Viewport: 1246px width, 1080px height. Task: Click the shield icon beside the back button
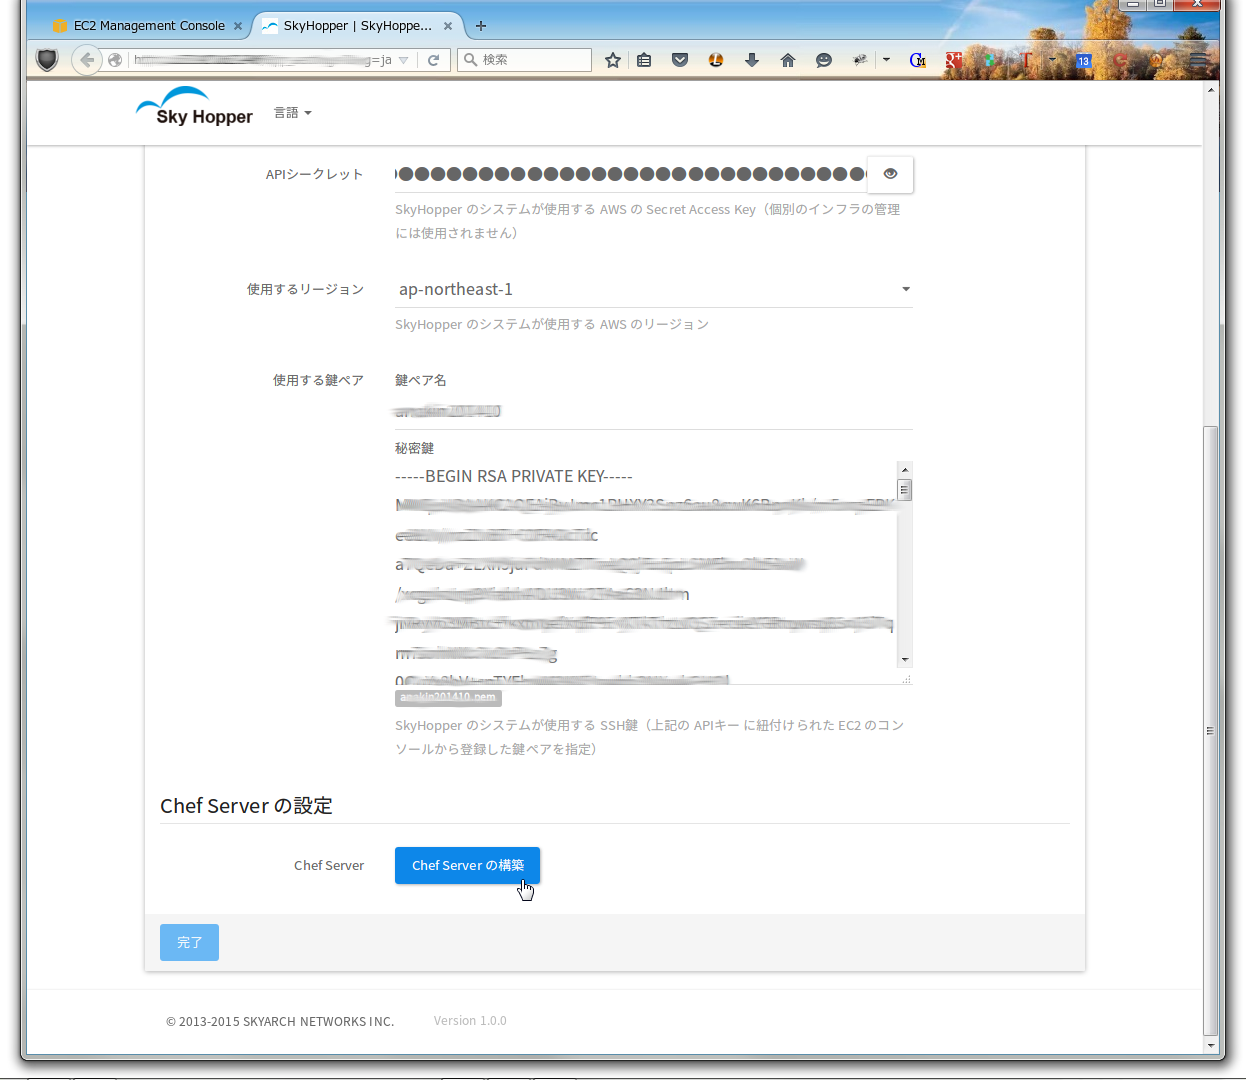(47, 60)
